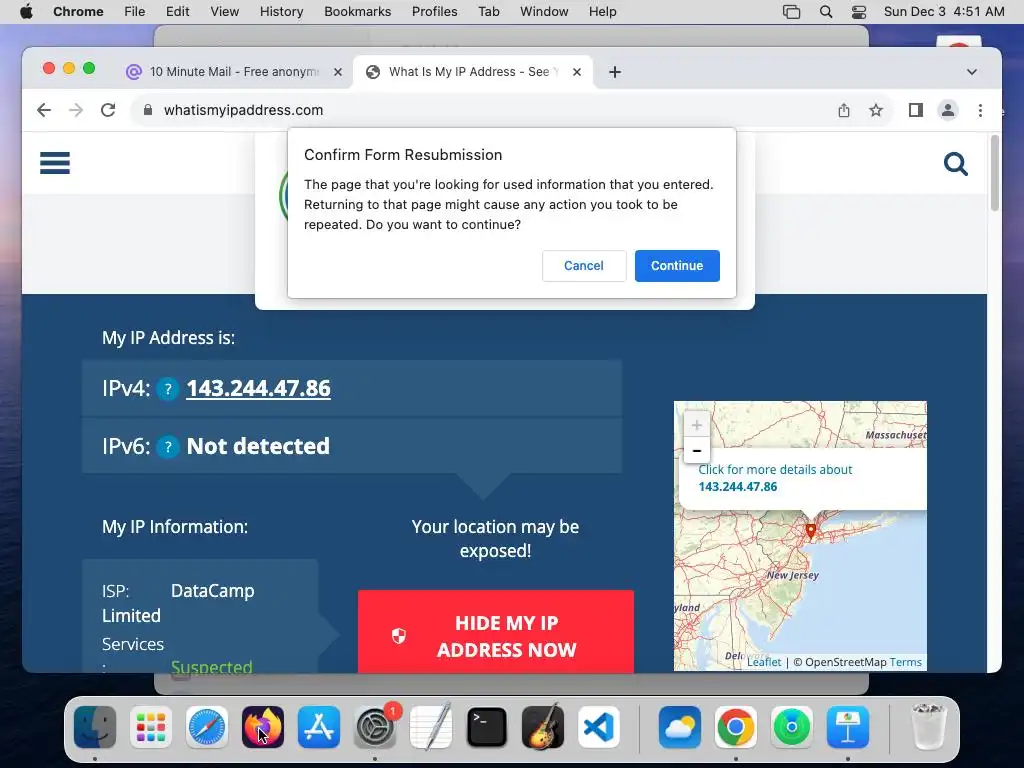Image resolution: width=1024 pixels, height=768 pixels.
Task: Open the site hamburger menu
Action: (x=55, y=163)
